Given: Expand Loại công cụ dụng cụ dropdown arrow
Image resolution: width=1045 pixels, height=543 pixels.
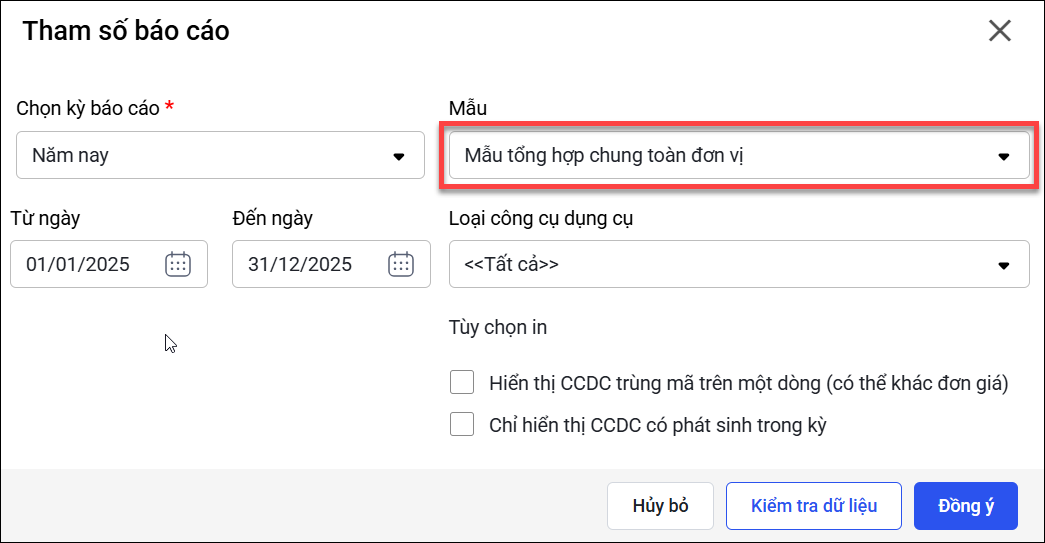Looking at the screenshot, I should 1004,265.
